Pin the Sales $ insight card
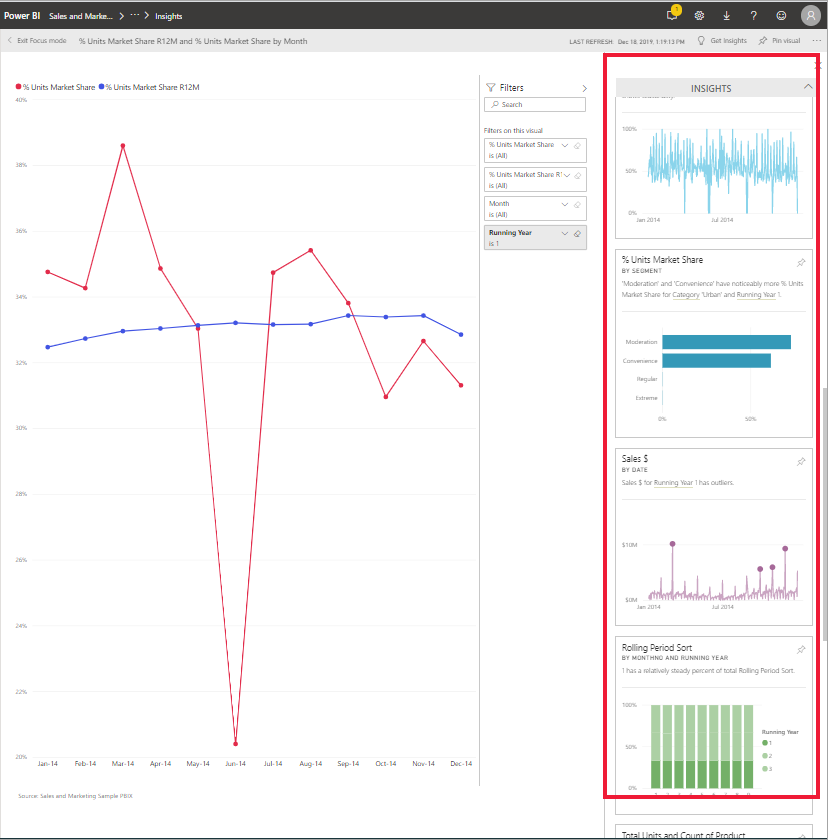 (801, 461)
